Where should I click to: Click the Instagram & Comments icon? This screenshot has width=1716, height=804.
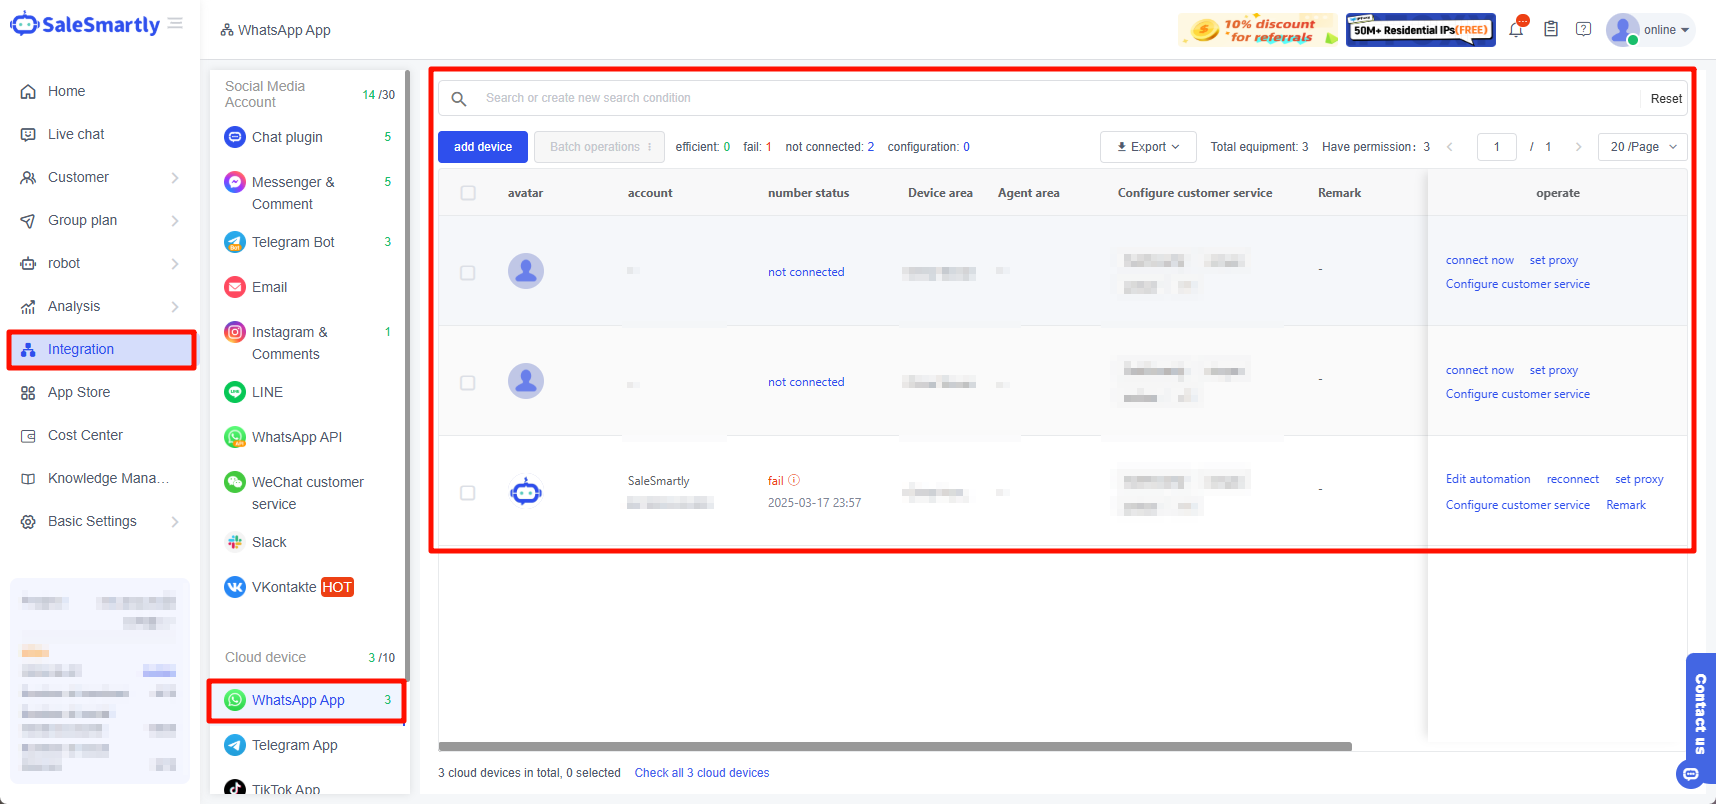235,332
